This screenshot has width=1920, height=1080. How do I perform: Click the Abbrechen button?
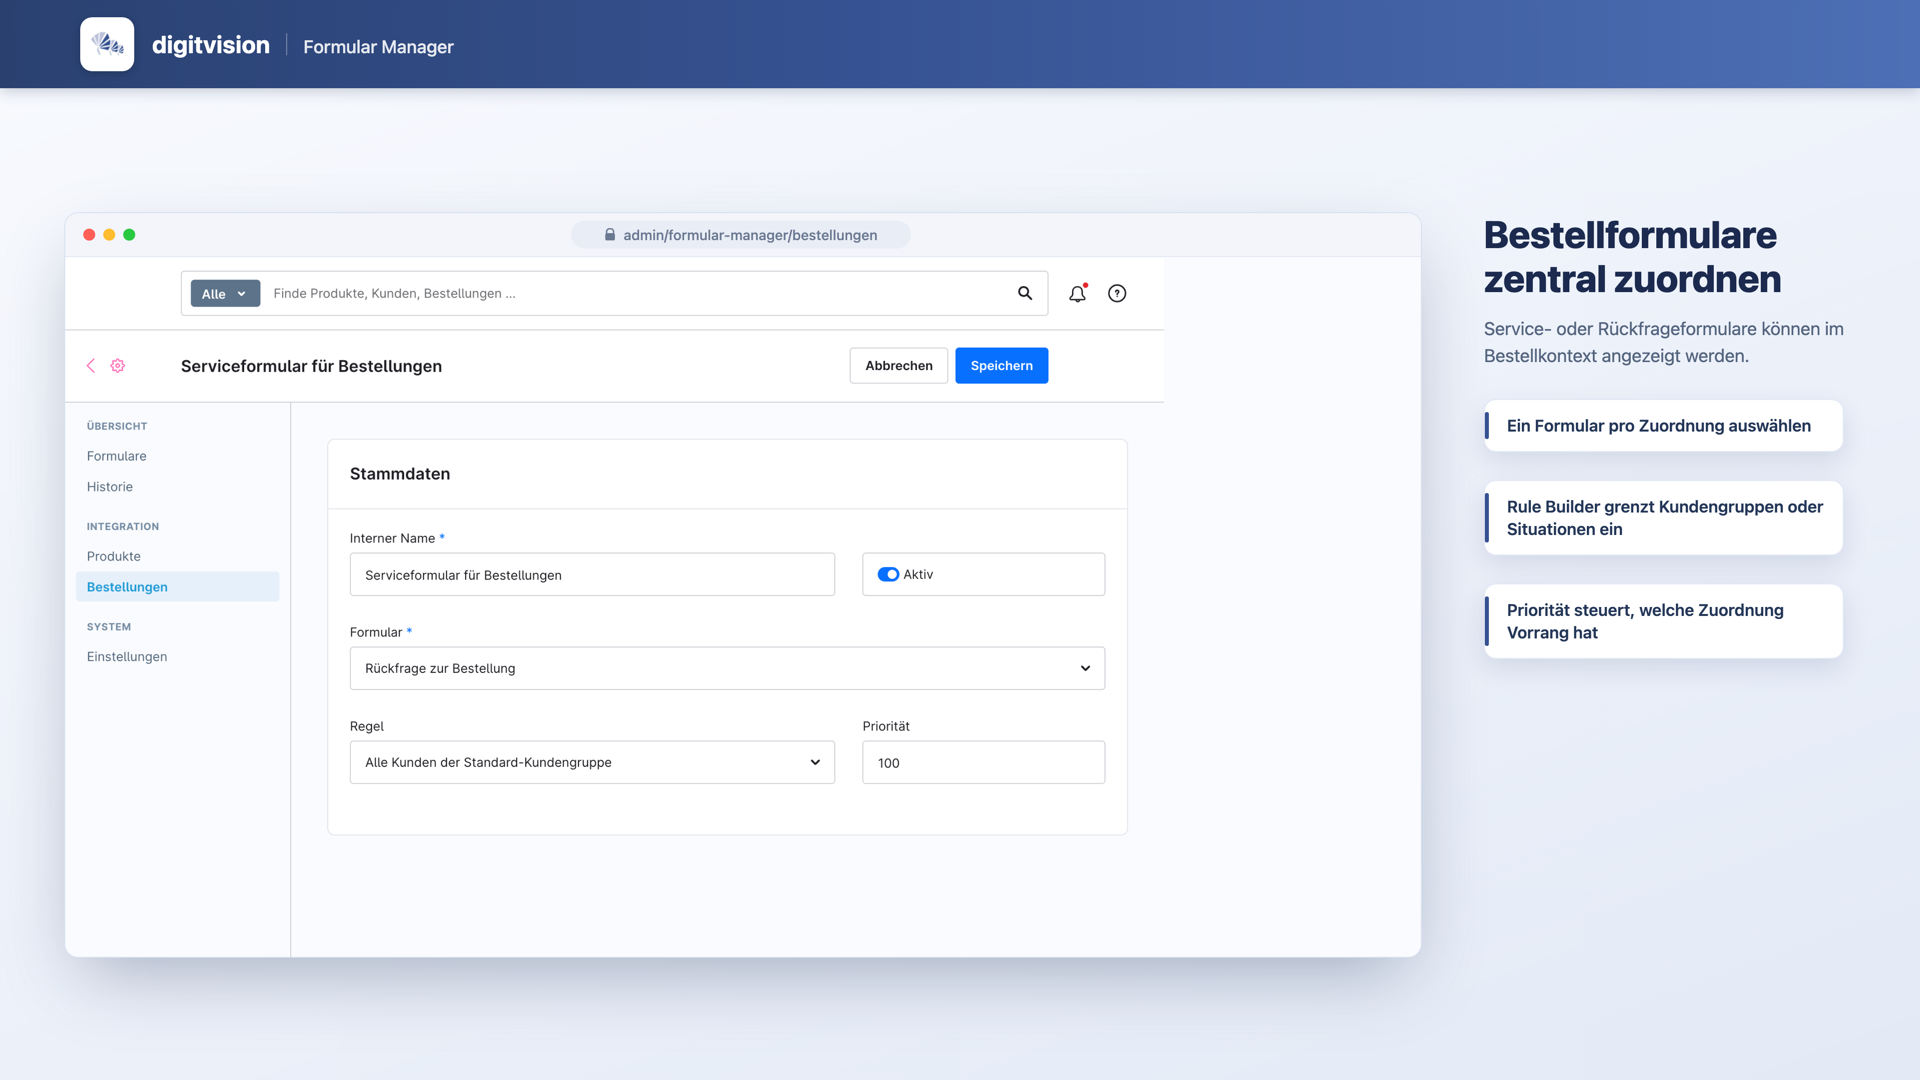899,366
